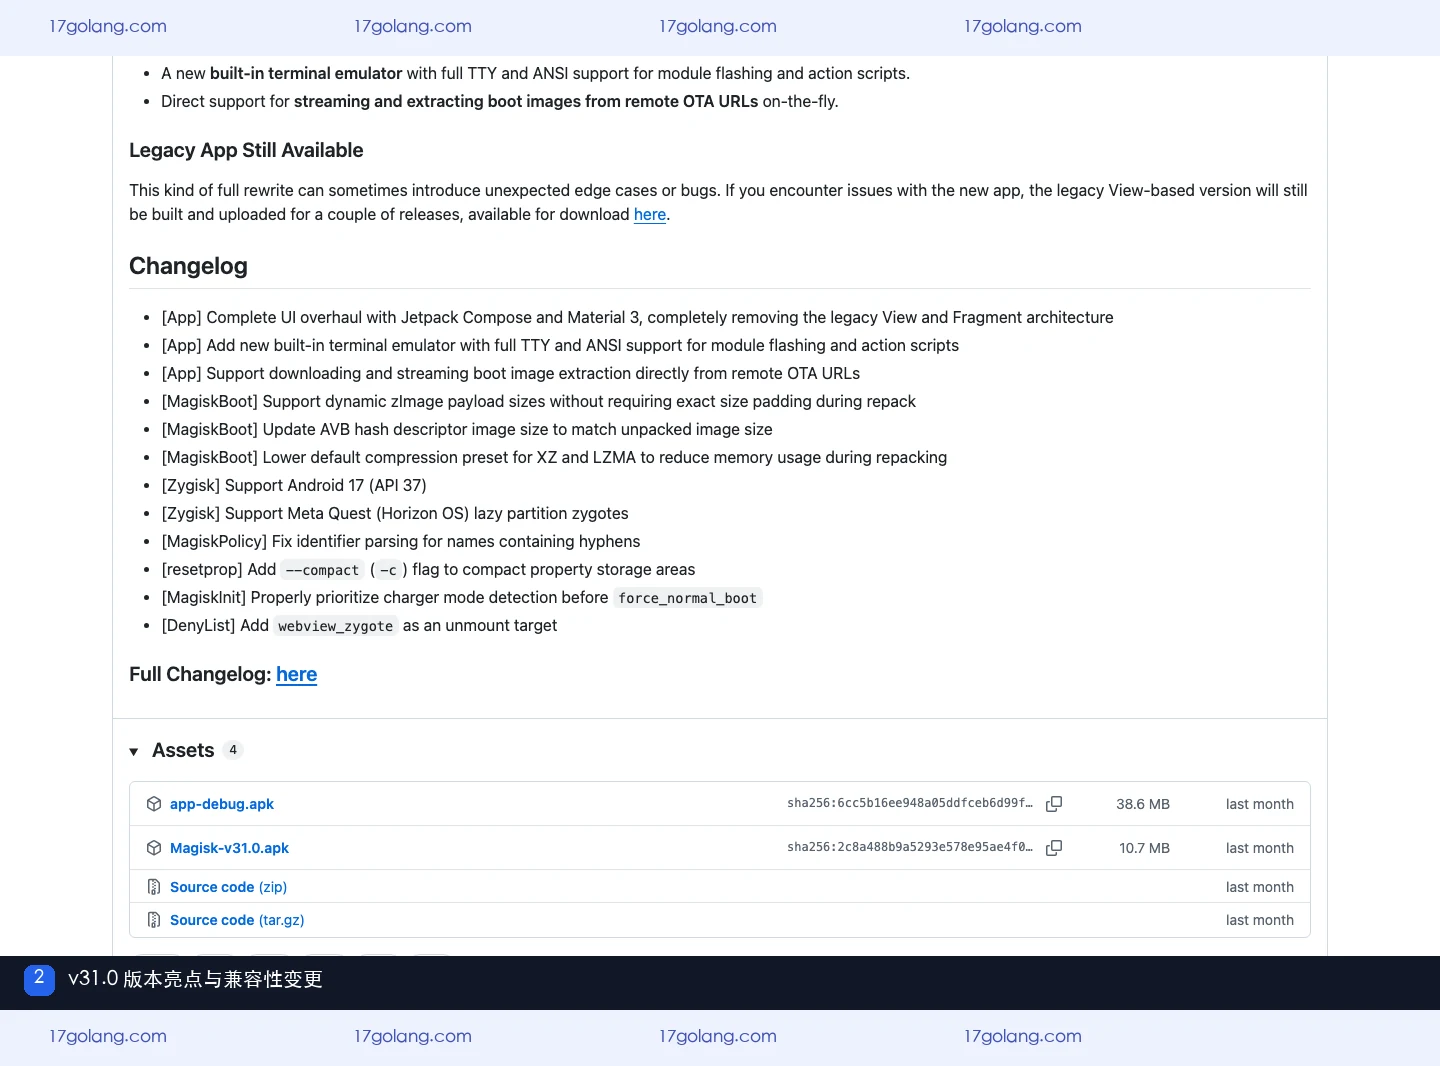Click the --compact code snippet
Viewport: 1440px width, 1066px height.
(x=322, y=570)
